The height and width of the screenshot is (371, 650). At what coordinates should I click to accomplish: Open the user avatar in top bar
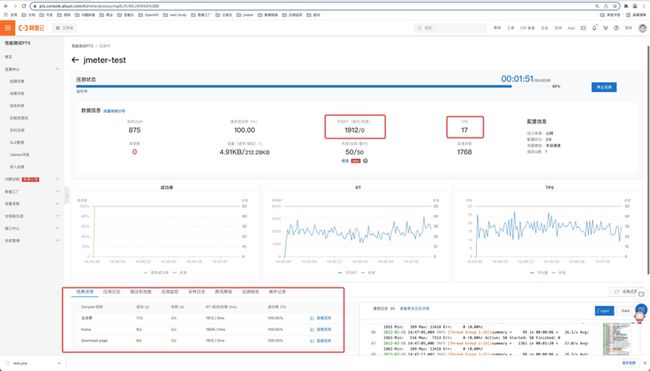click(x=643, y=28)
